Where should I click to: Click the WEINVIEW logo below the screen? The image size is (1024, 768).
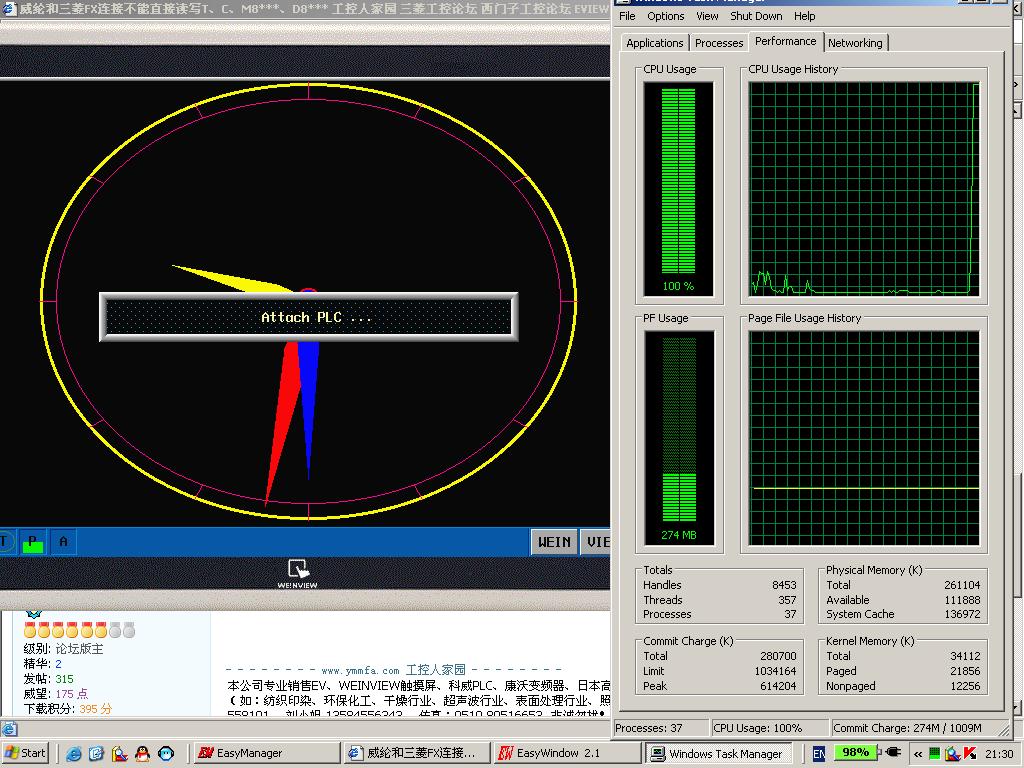pyautogui.click(x=297, y=573)
